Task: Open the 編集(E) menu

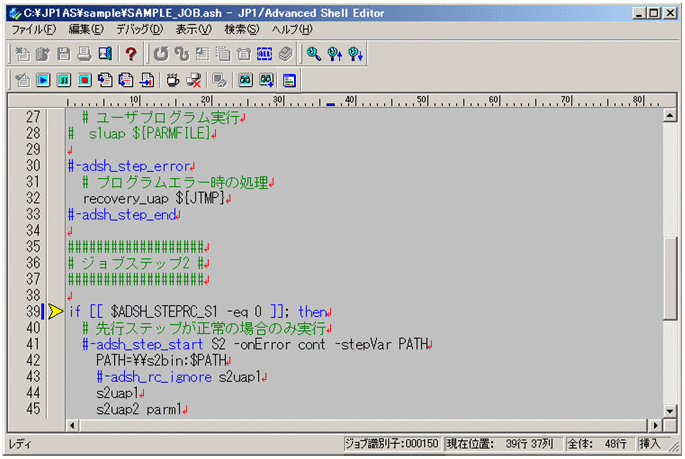Action: (86, 30)
